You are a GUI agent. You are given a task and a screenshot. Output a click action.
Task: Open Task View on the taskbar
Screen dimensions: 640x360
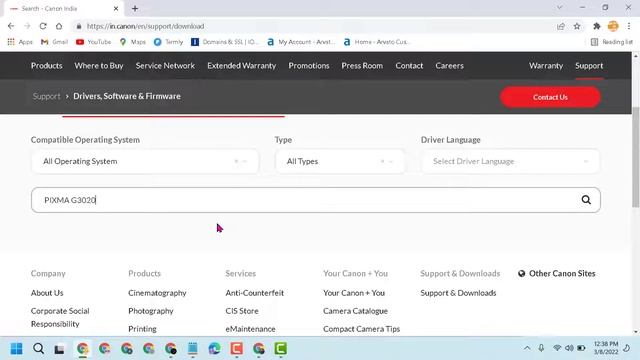click(60, 349)
